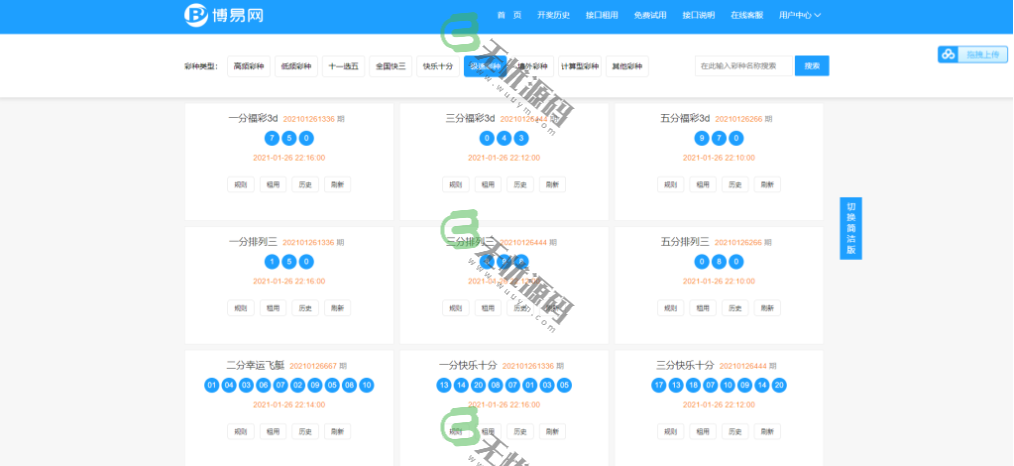Screen dimensions: 1014x466
Task: Open the 用户中心 dropdown menu
Action: 799,15
